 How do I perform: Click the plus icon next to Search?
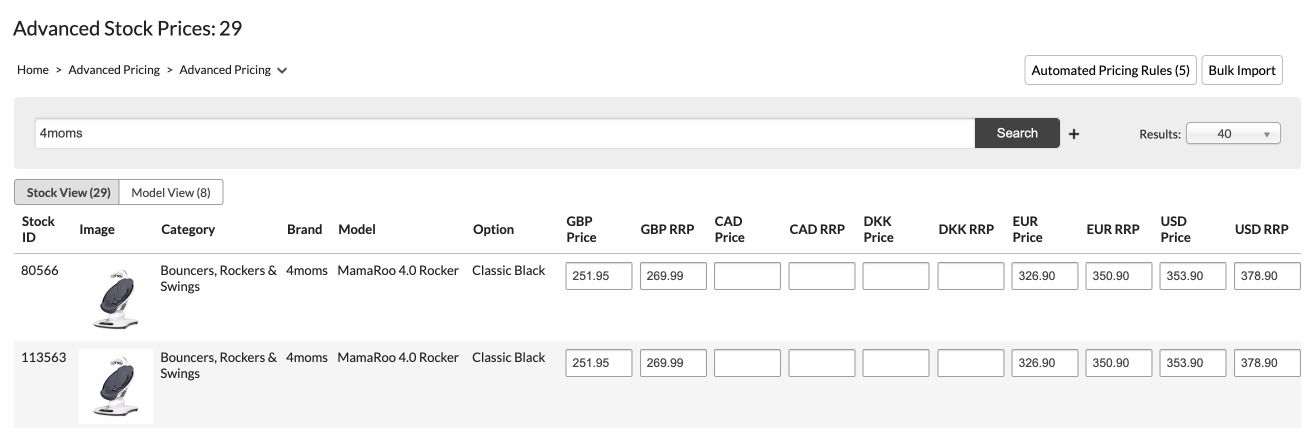point(1074,134)
